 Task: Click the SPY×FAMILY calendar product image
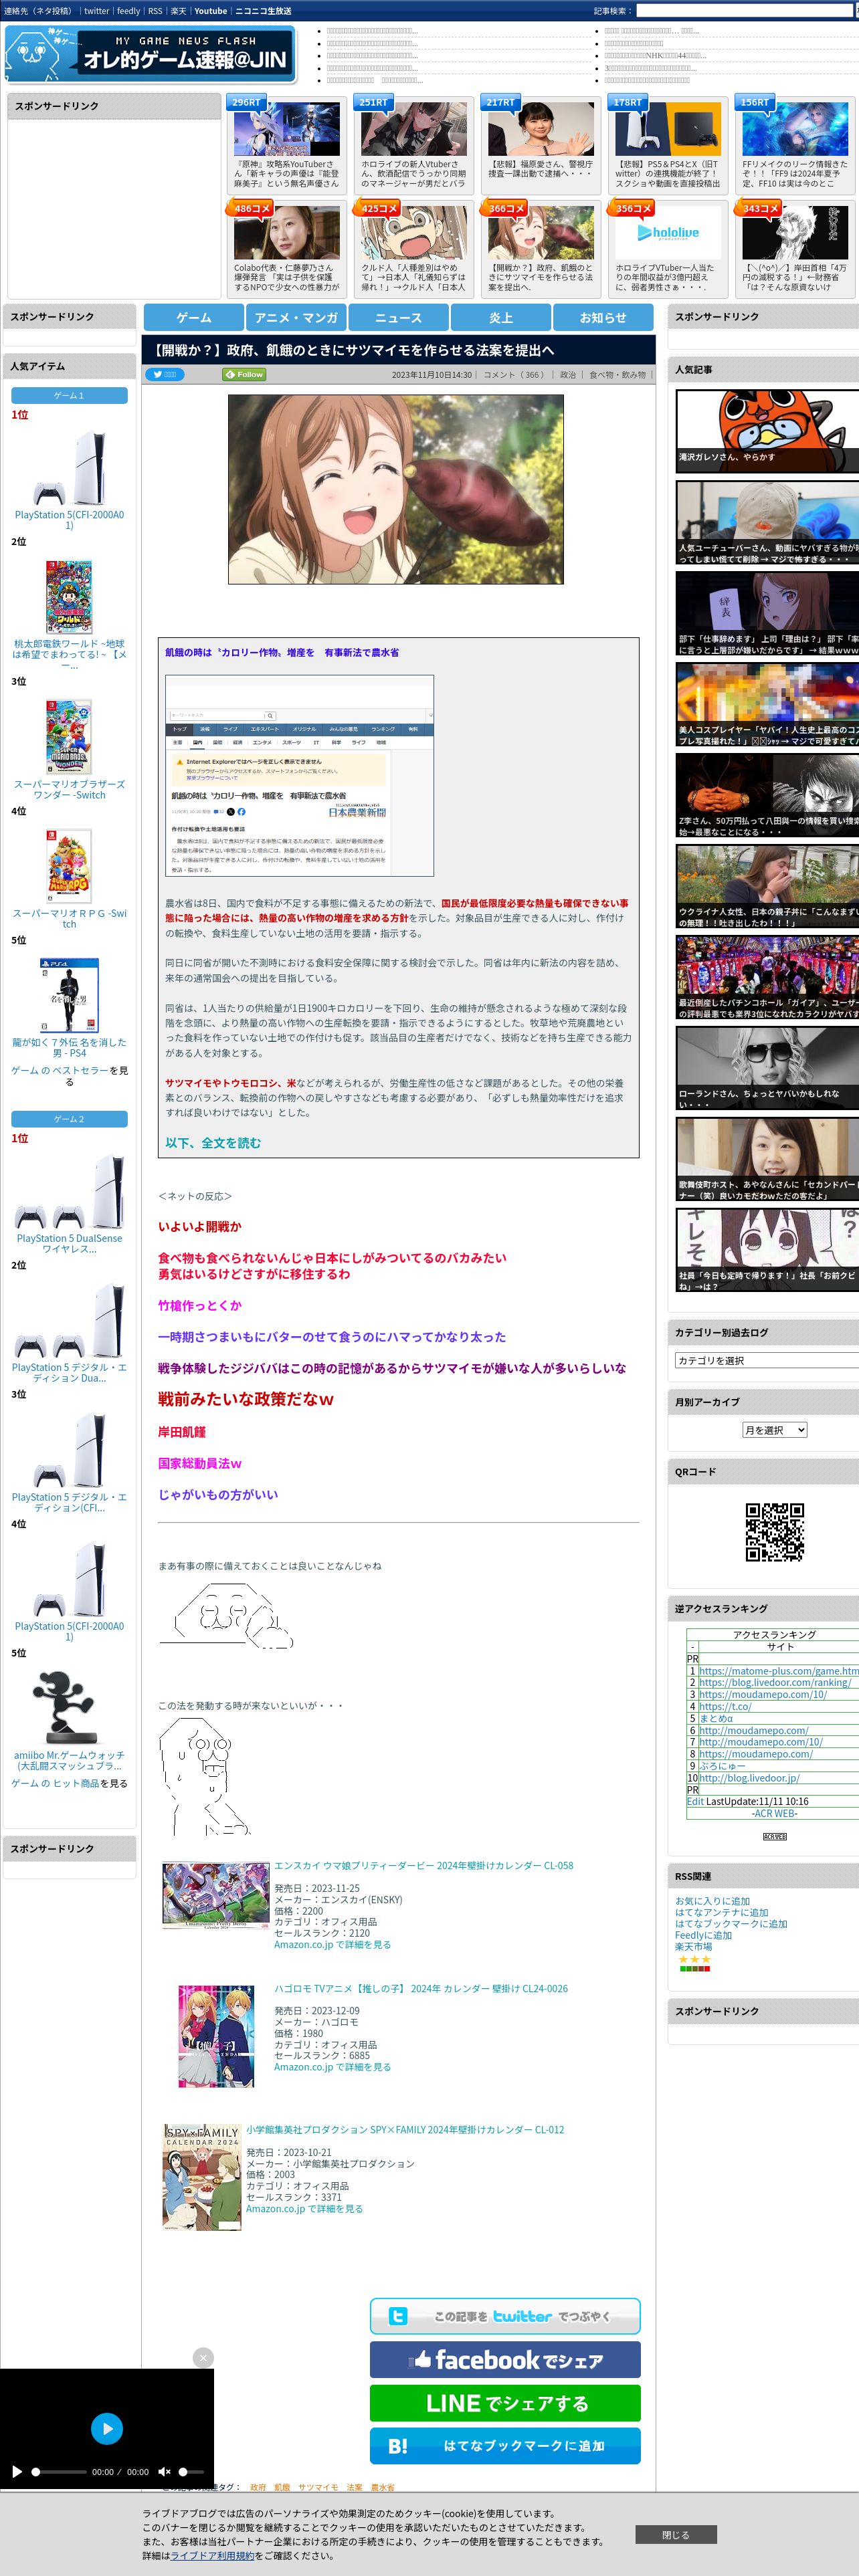(x=202, y=2177)
